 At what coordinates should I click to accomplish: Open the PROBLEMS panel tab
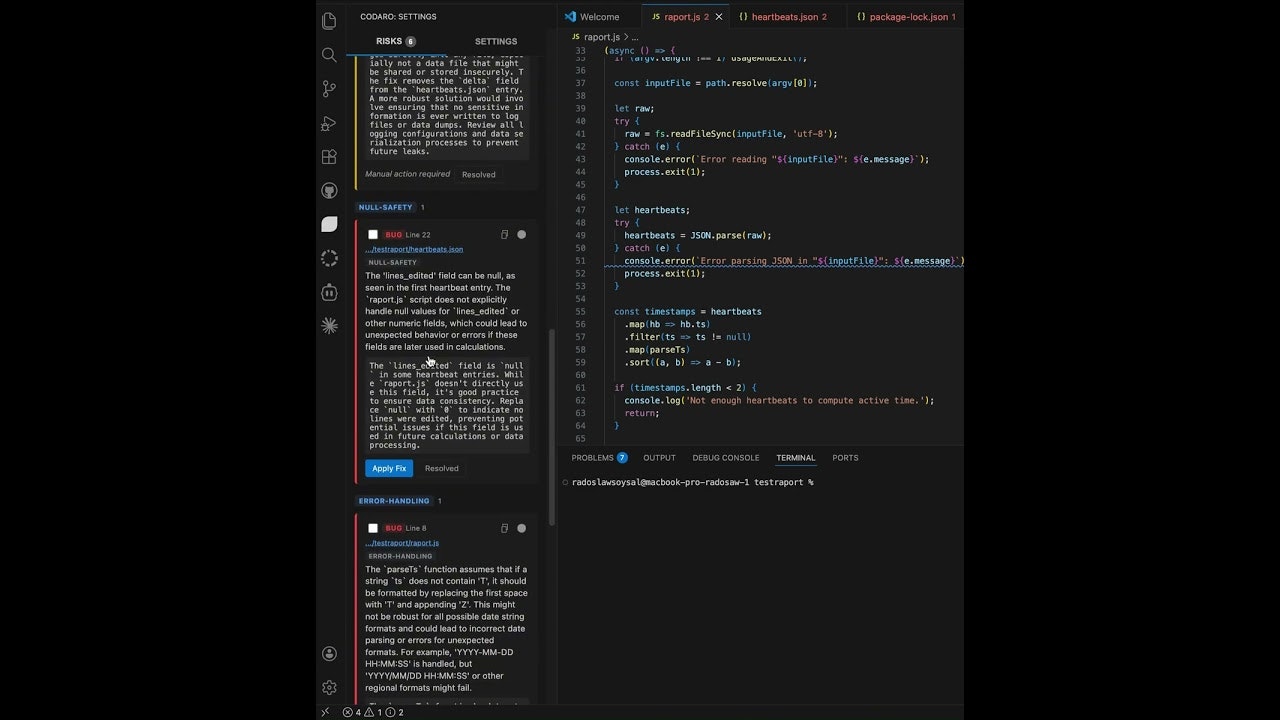pos(599,458)
